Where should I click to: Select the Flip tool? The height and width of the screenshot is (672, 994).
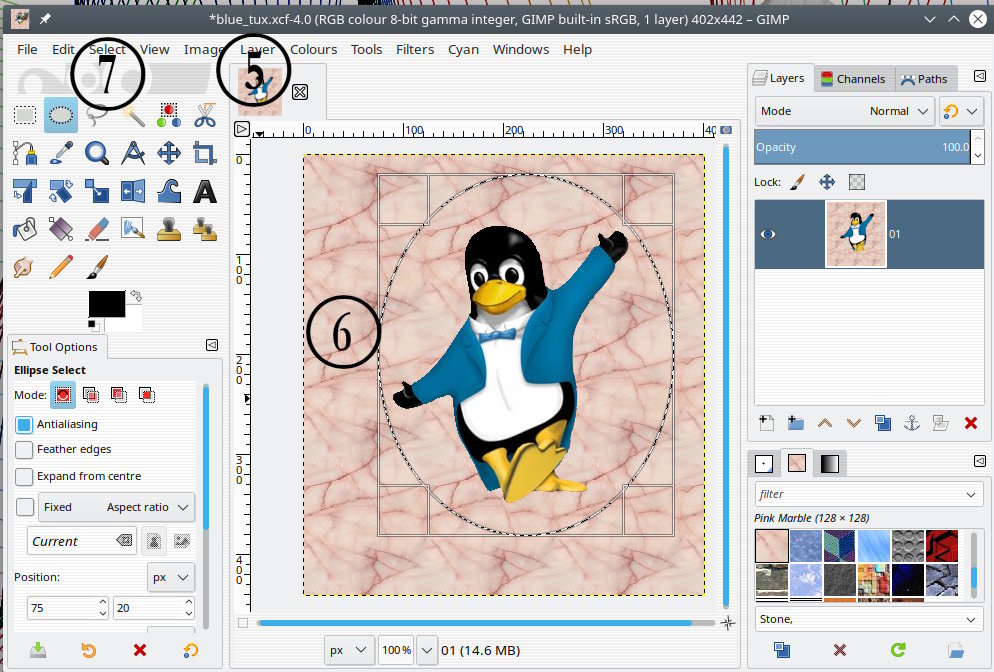(x=133, y=191)
